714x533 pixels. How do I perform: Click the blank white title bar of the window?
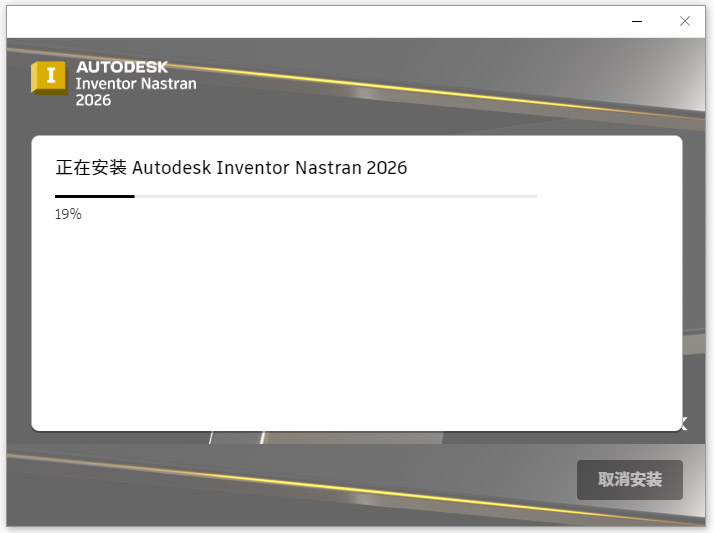click(x=300, y=20)
